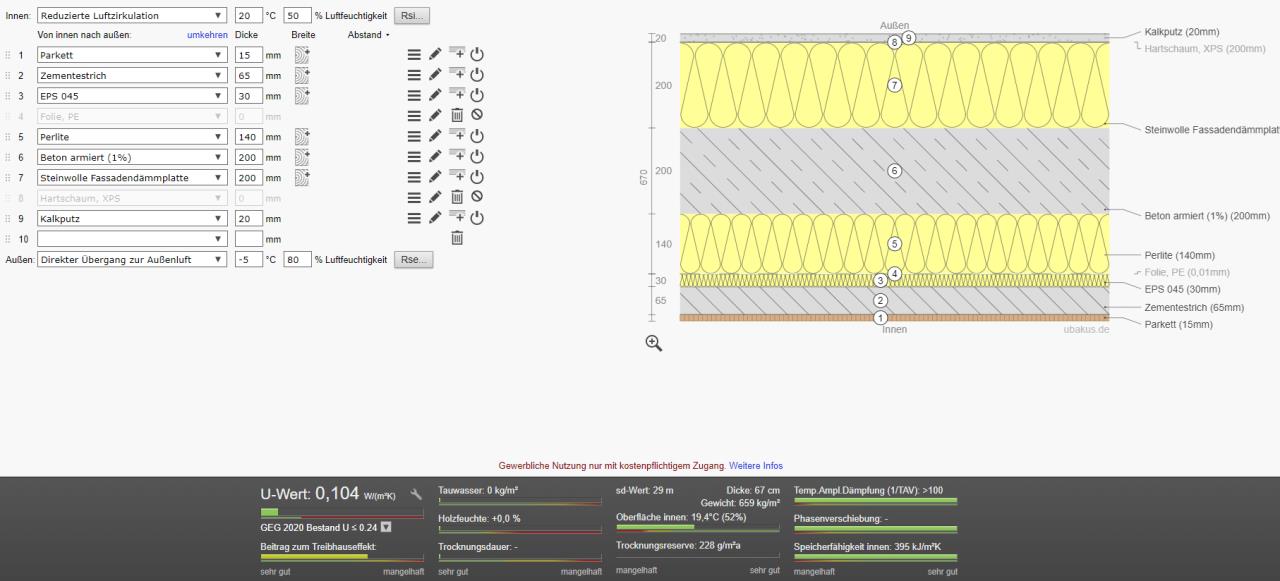The width and height of the screenshot is (1280, 581).
Task: Delete the empty layer row 10
Action: click(457, 238)
